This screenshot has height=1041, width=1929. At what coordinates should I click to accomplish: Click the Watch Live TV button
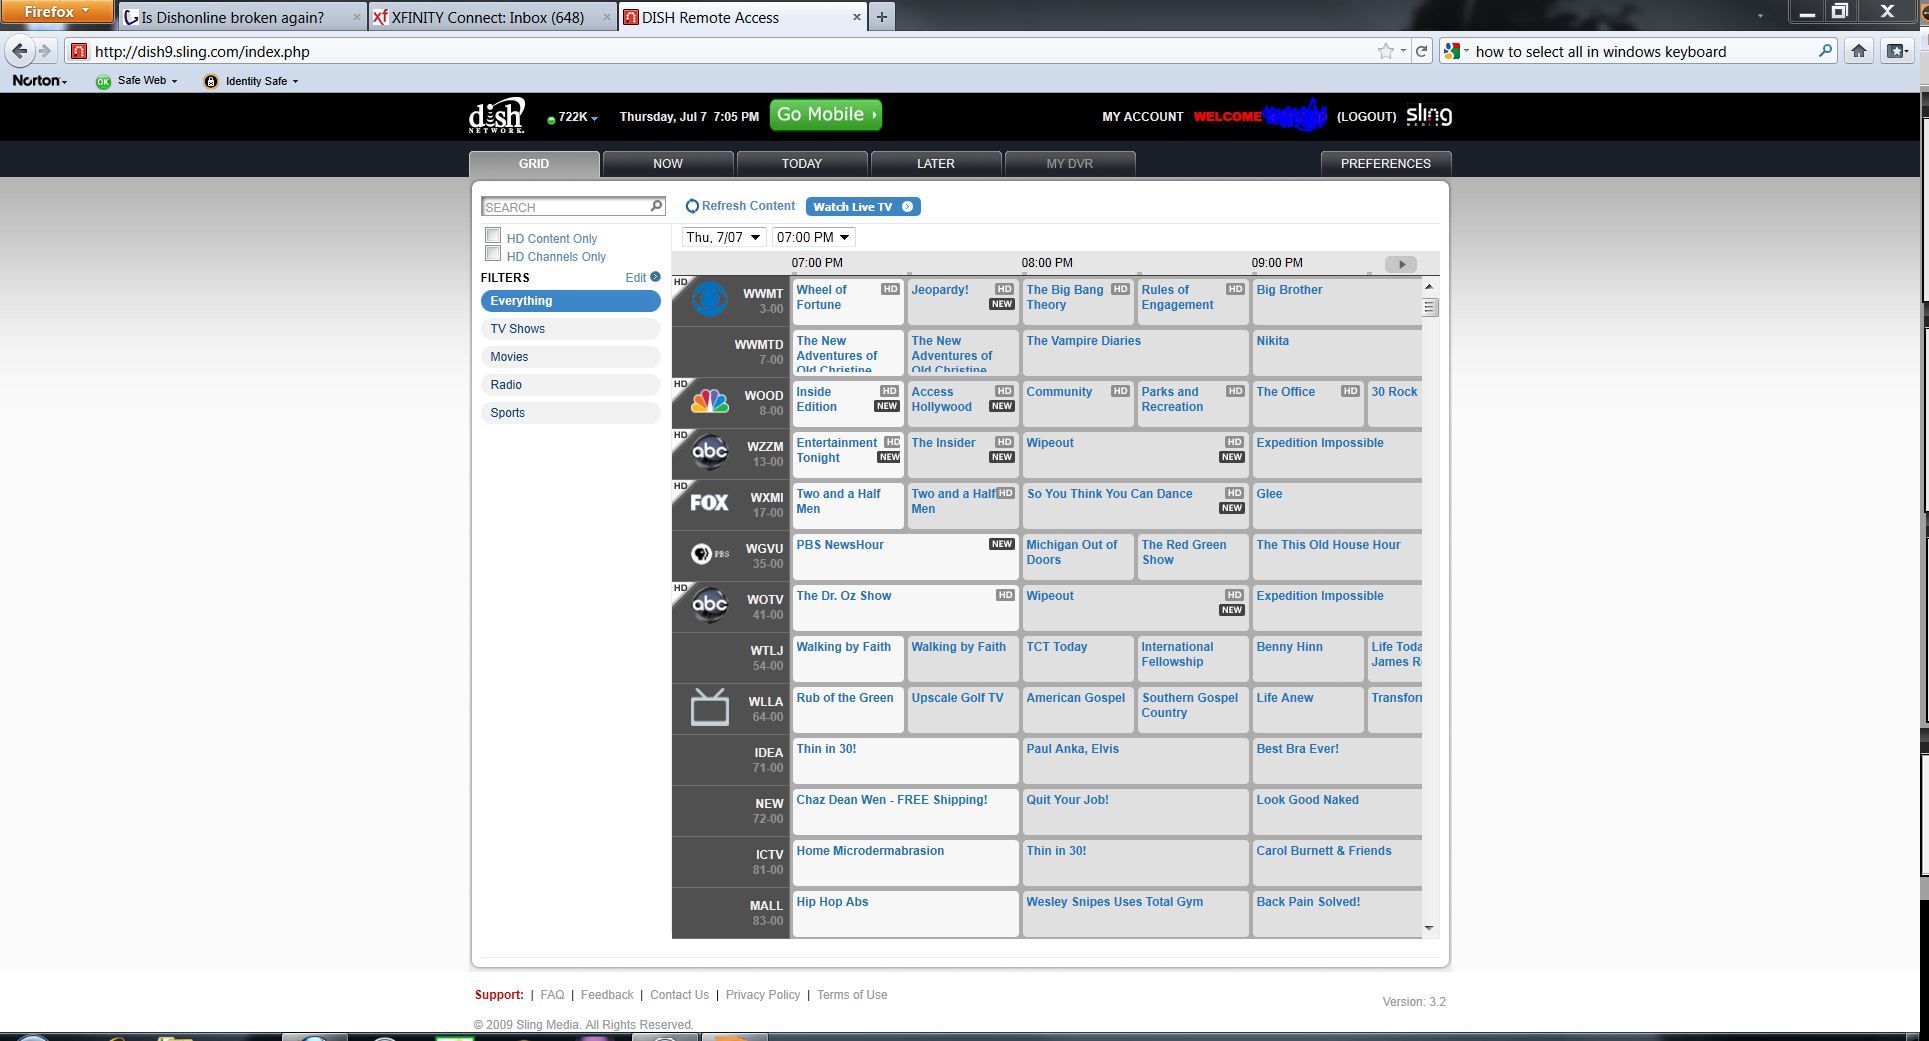point(863,206)
